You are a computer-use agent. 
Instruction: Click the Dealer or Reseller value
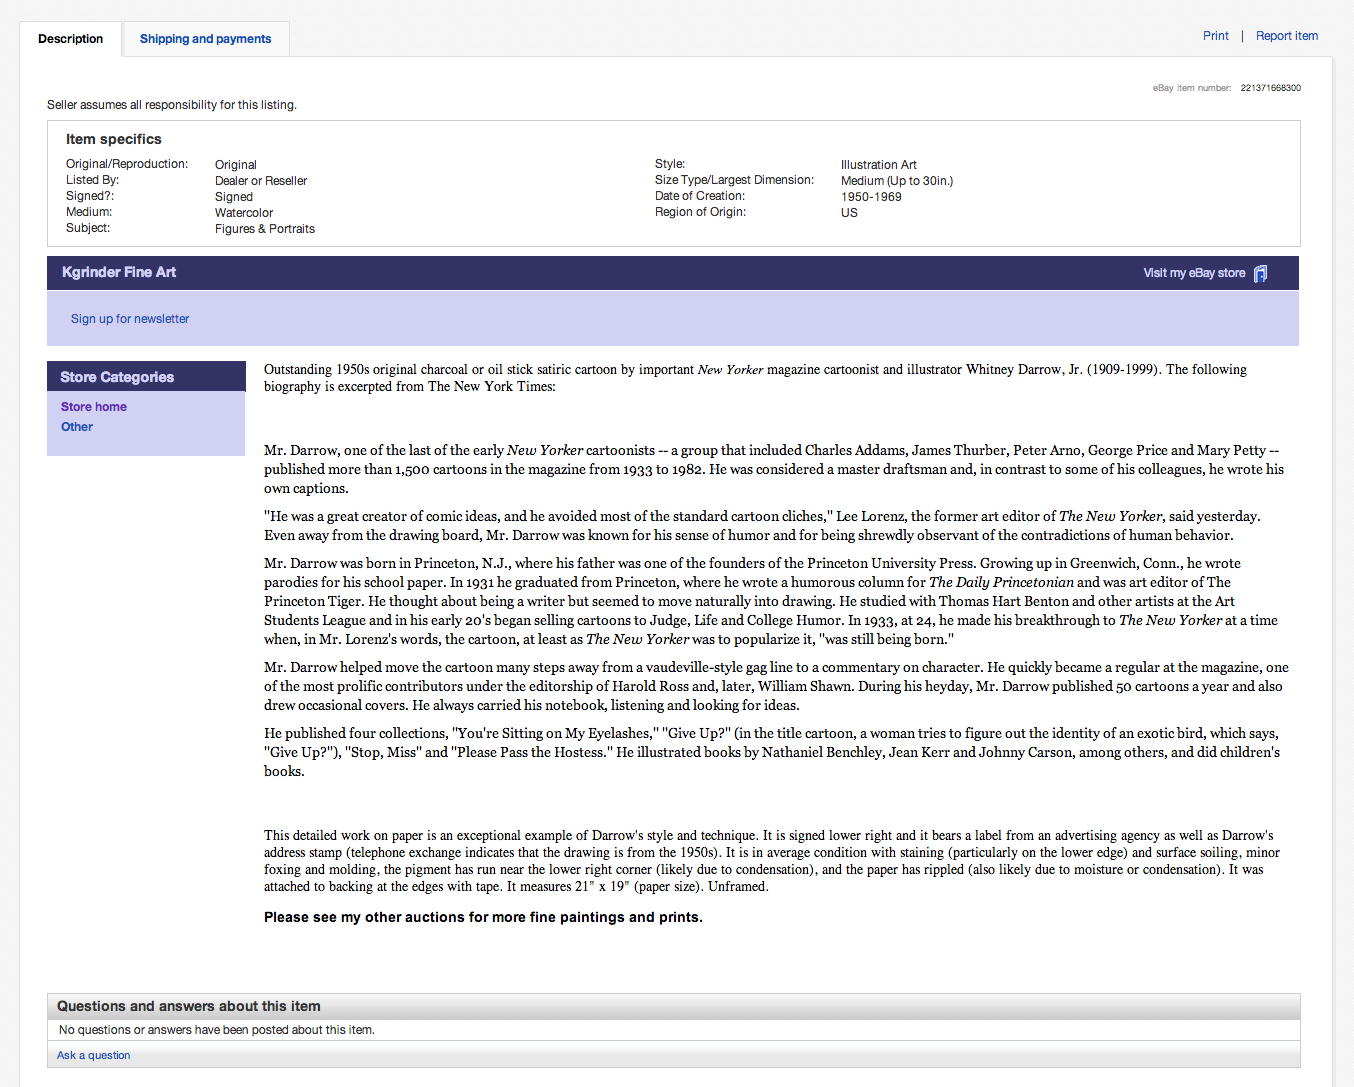(x=261, y=181)
